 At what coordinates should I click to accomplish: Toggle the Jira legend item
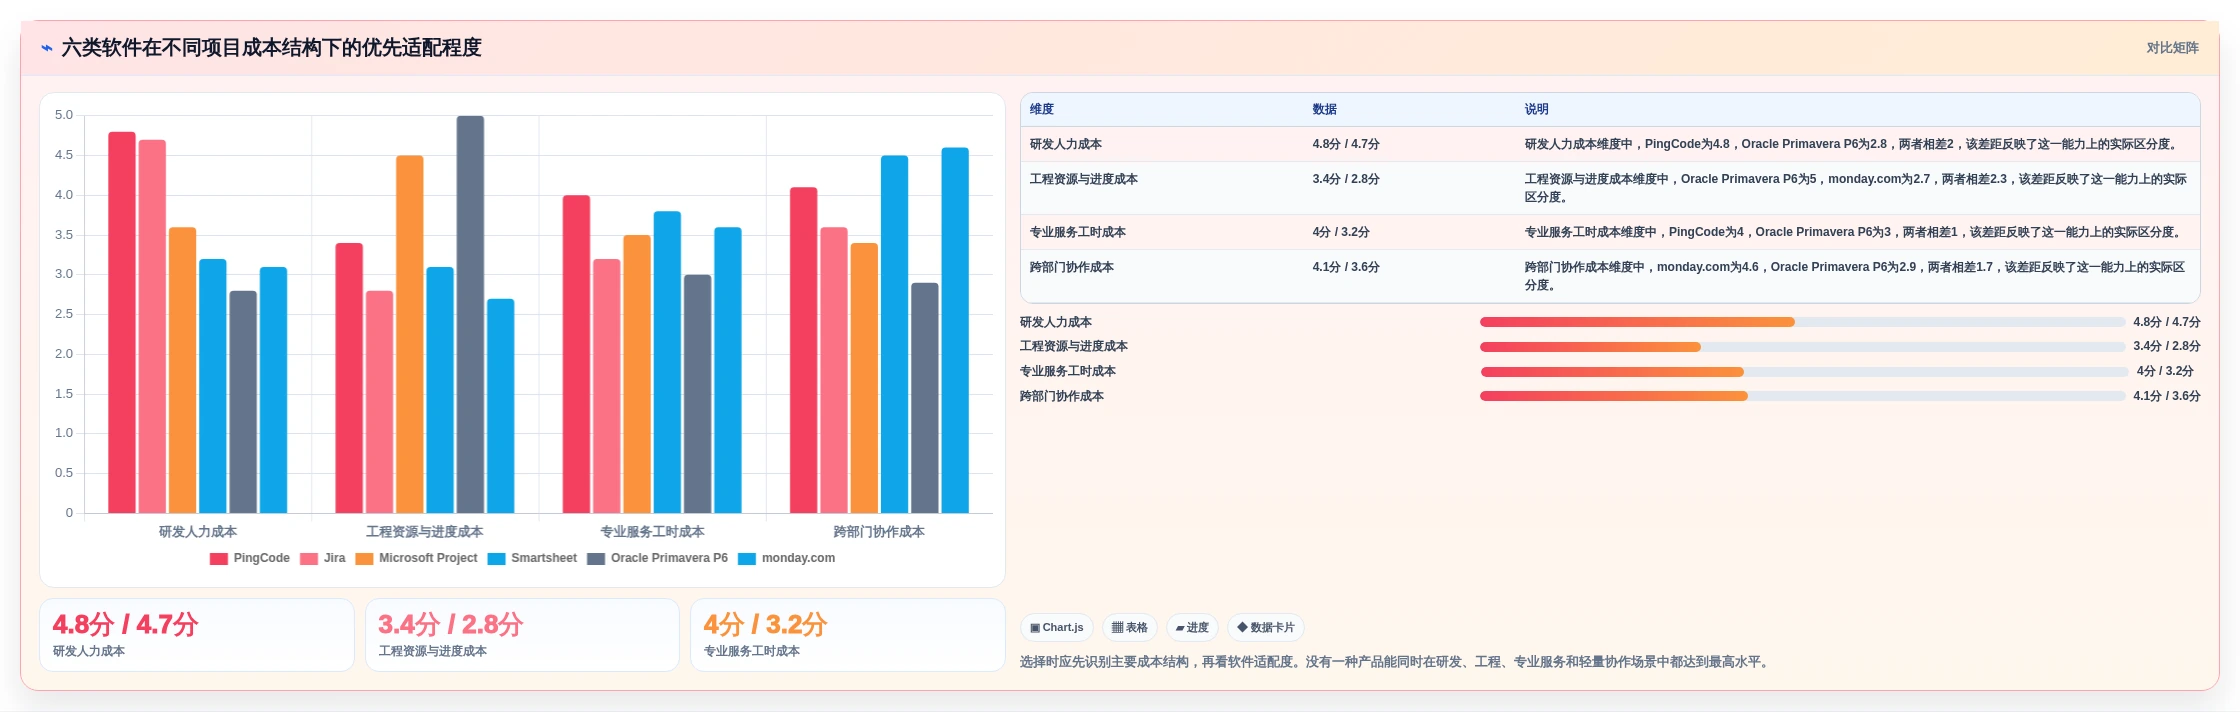(x=323, y=558)
